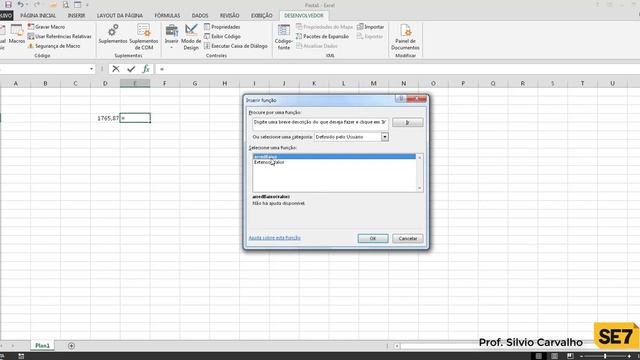Switch to the DADOS tab
This screenshot has height=360, width=640.
click(x=200, y=16)
